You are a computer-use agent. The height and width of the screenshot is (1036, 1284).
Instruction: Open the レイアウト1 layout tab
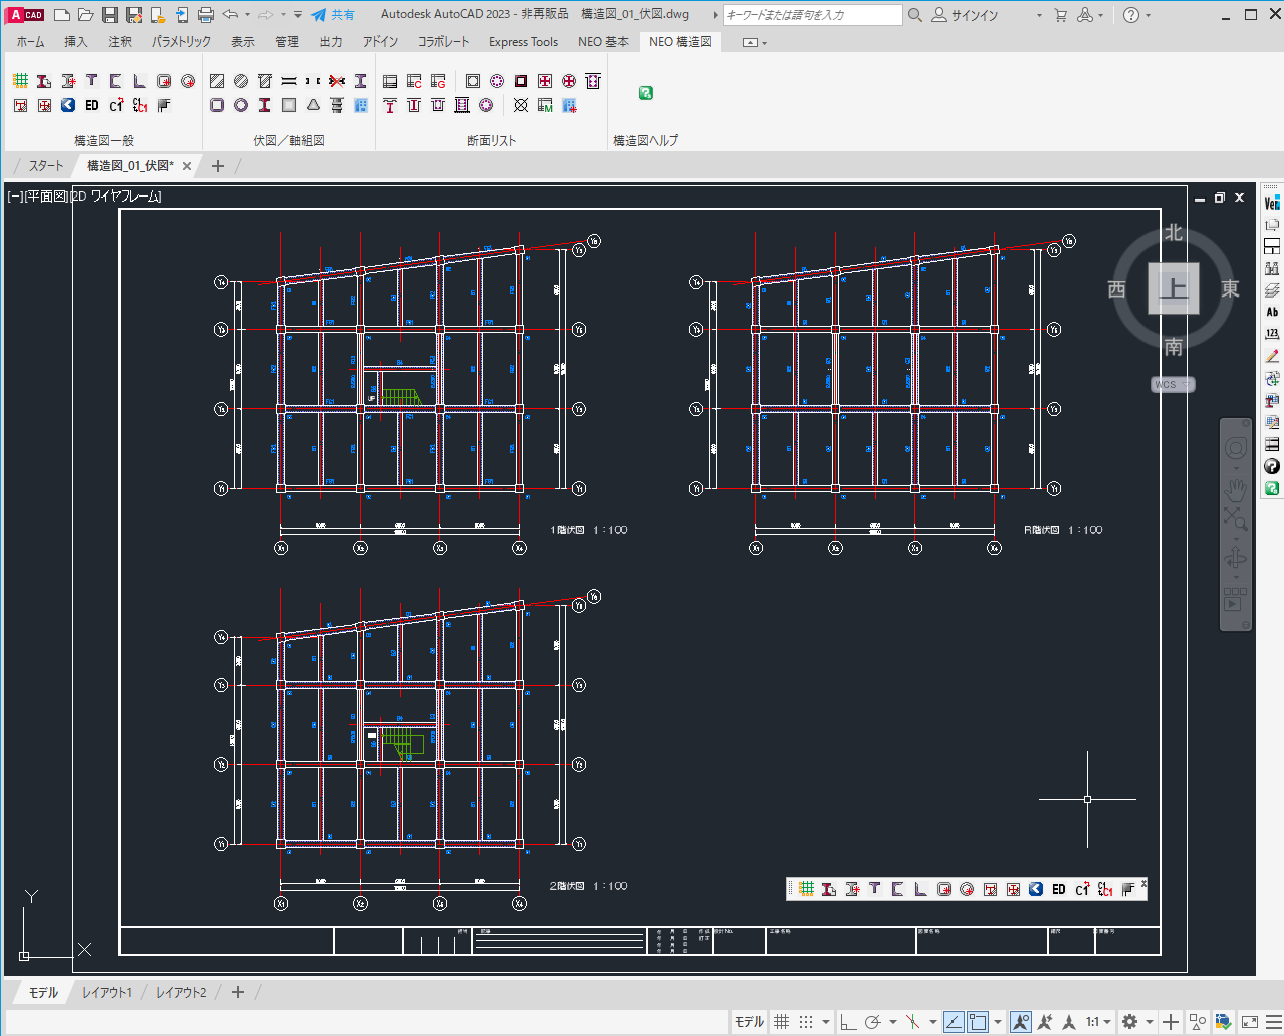click(x=107, y=992)
